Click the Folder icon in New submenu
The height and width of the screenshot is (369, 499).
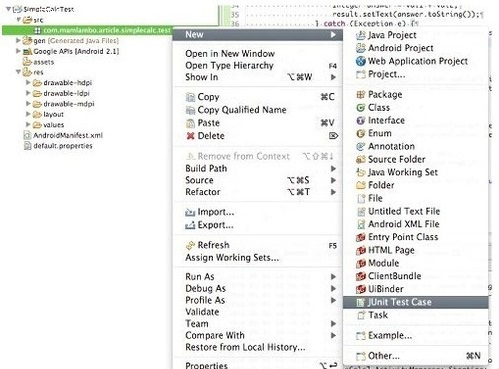[361, 185]
